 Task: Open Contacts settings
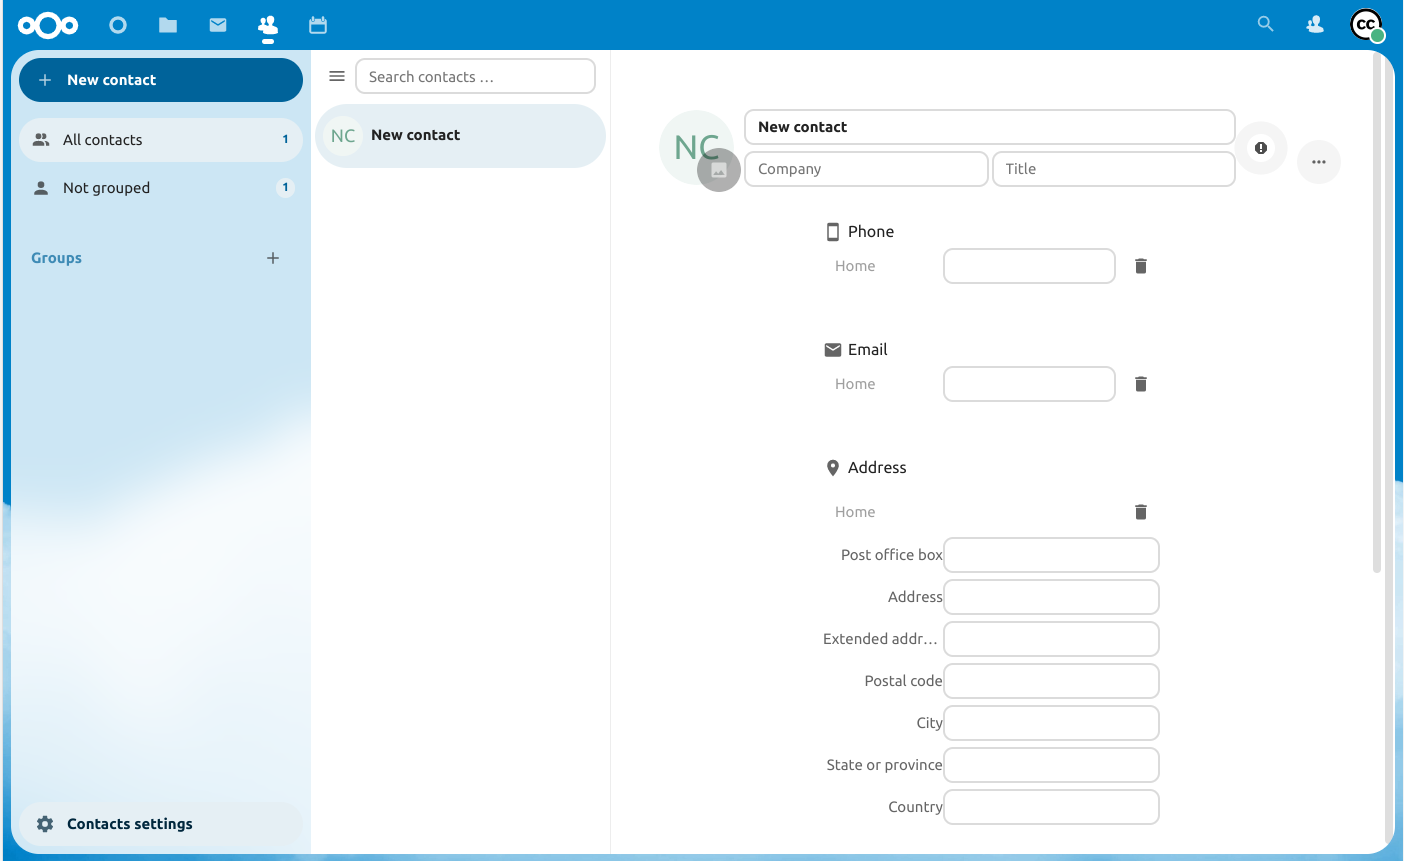pyautogui.click(x=129, y=824)
